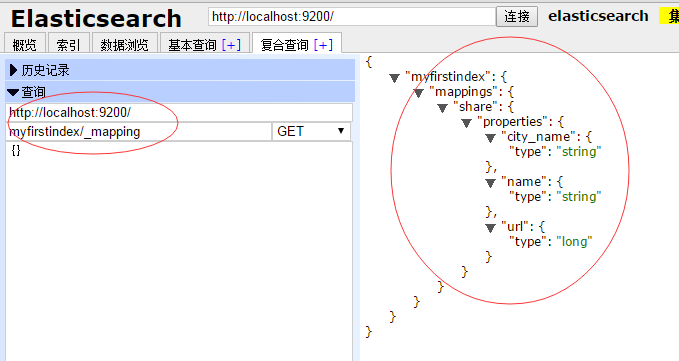Collapse the "properties" JSON node
679x361 pixels.
coord(466,123)
